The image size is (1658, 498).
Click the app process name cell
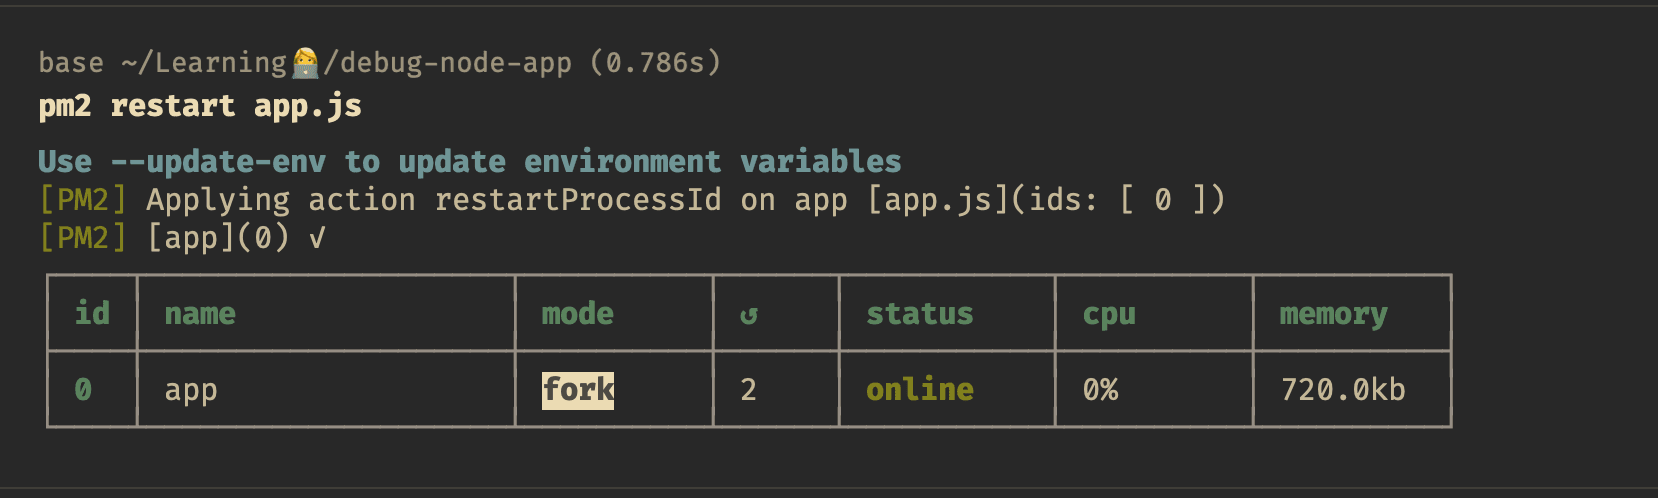point(191,391)
